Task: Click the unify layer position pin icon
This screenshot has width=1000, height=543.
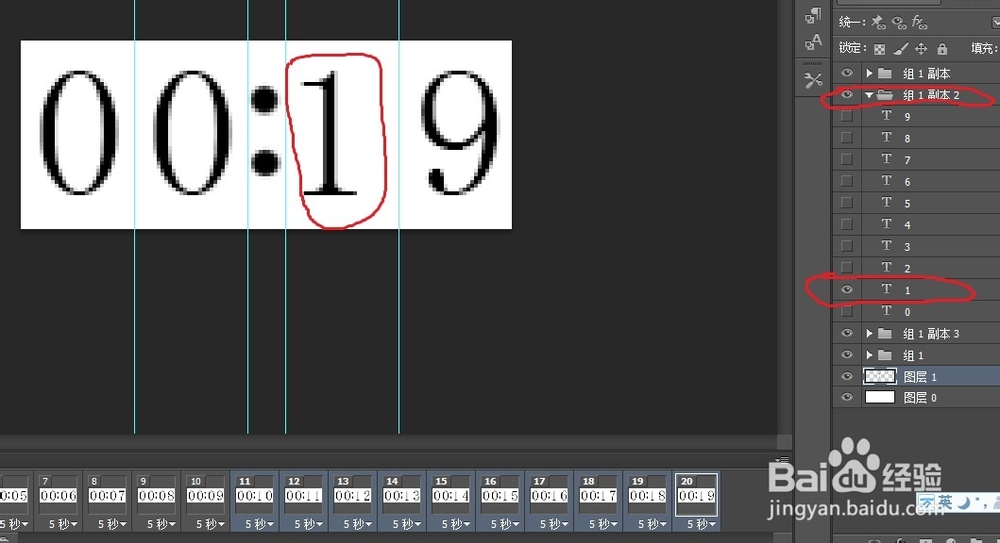Action: coord(878,23)
